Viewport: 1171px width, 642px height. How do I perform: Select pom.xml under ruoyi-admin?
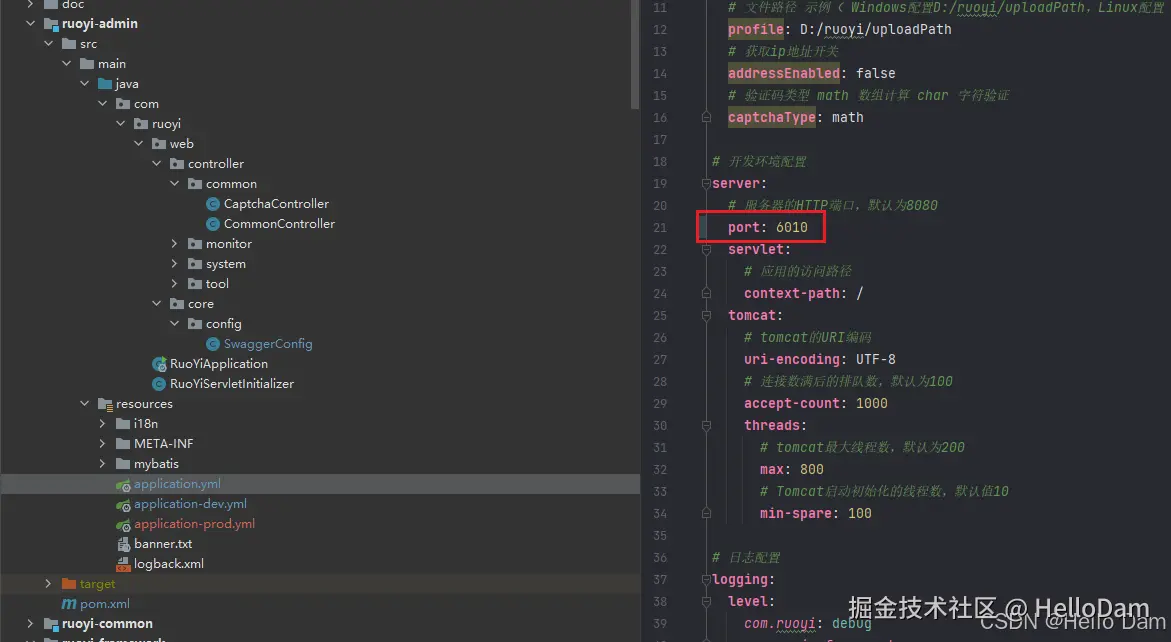[105, 604]
